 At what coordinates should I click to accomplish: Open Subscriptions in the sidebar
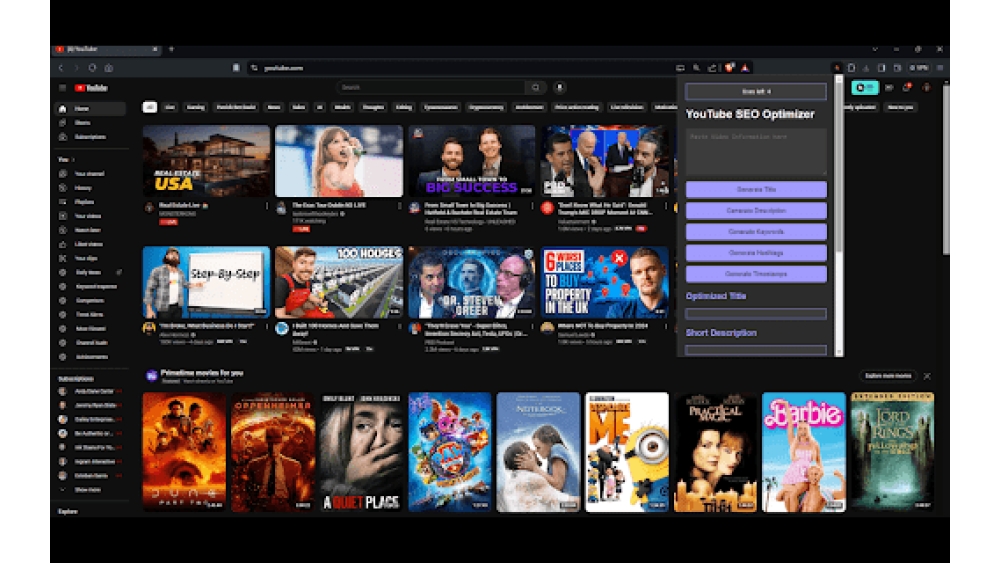pos(90,136)
